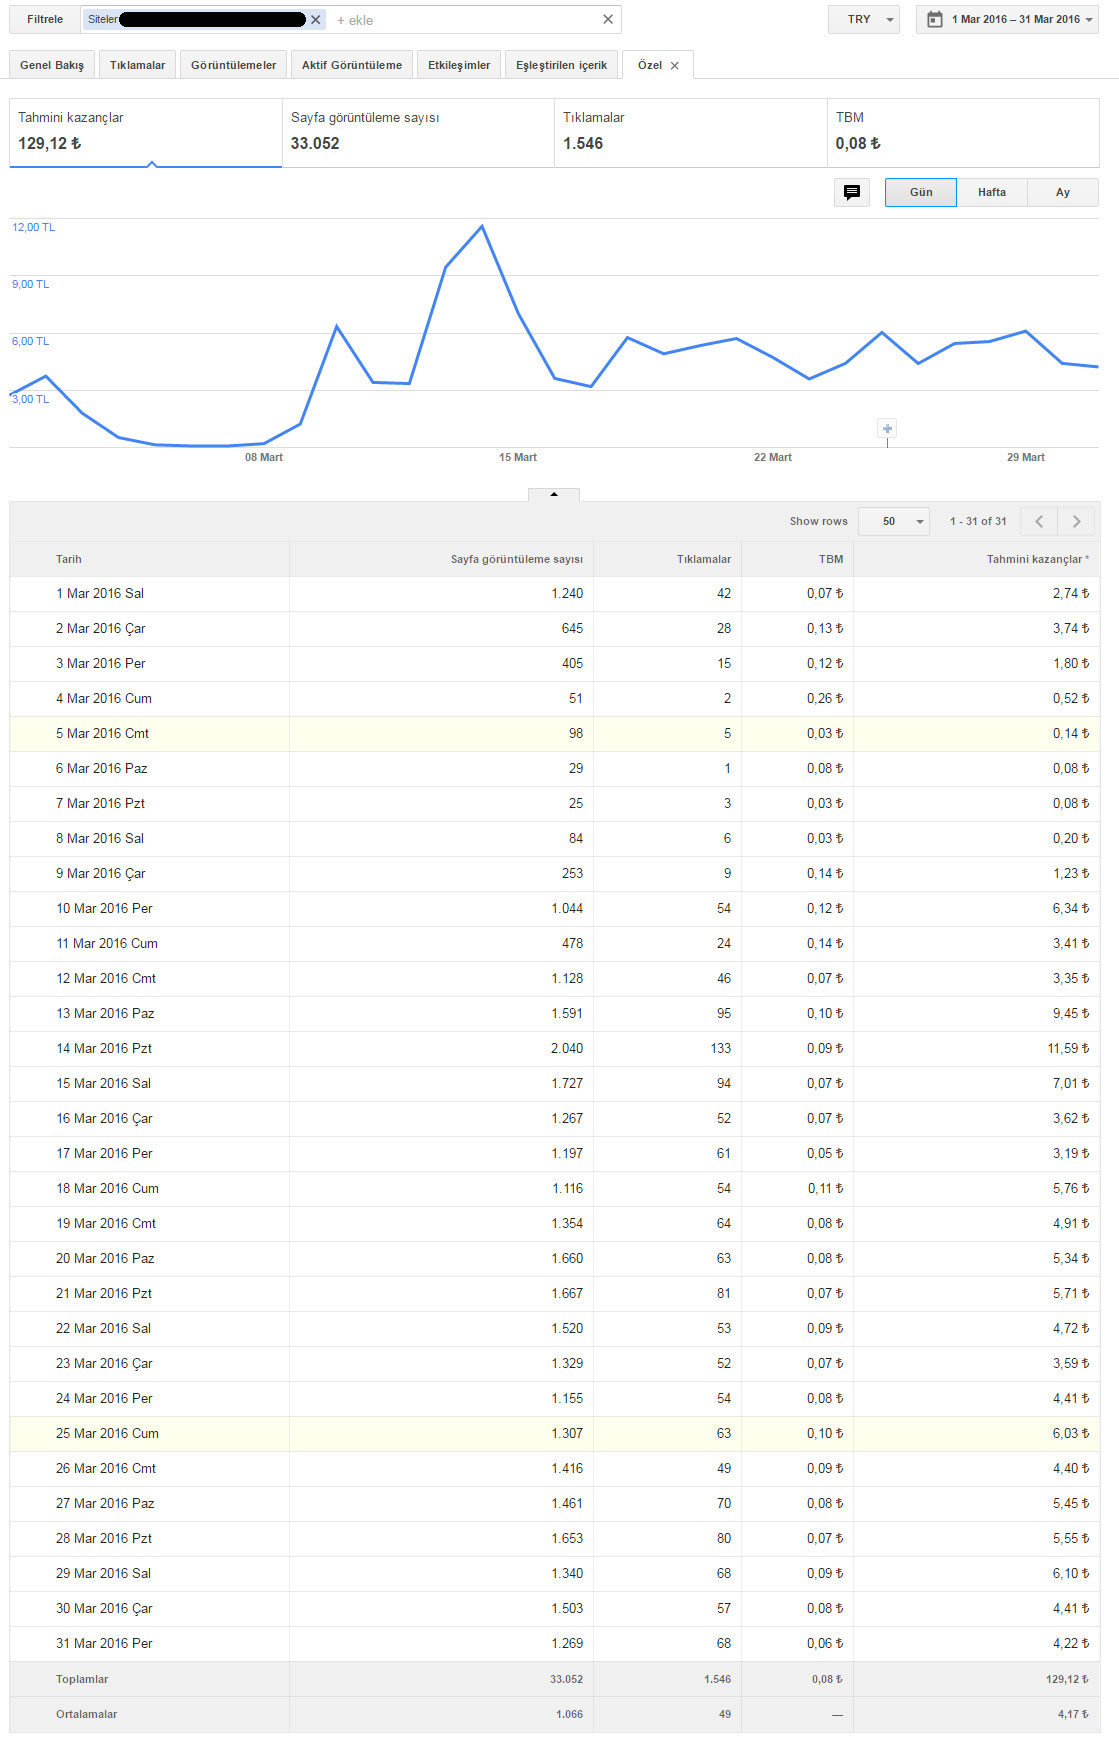1119x1737 pixels.
Task: Go to previous page of rows
Action: click(x=1039, y=521)
